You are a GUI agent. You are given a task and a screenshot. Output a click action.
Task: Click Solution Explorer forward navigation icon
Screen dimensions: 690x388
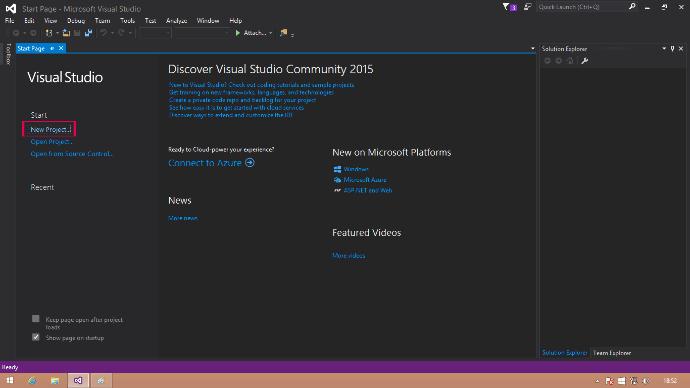coord(558,61)
